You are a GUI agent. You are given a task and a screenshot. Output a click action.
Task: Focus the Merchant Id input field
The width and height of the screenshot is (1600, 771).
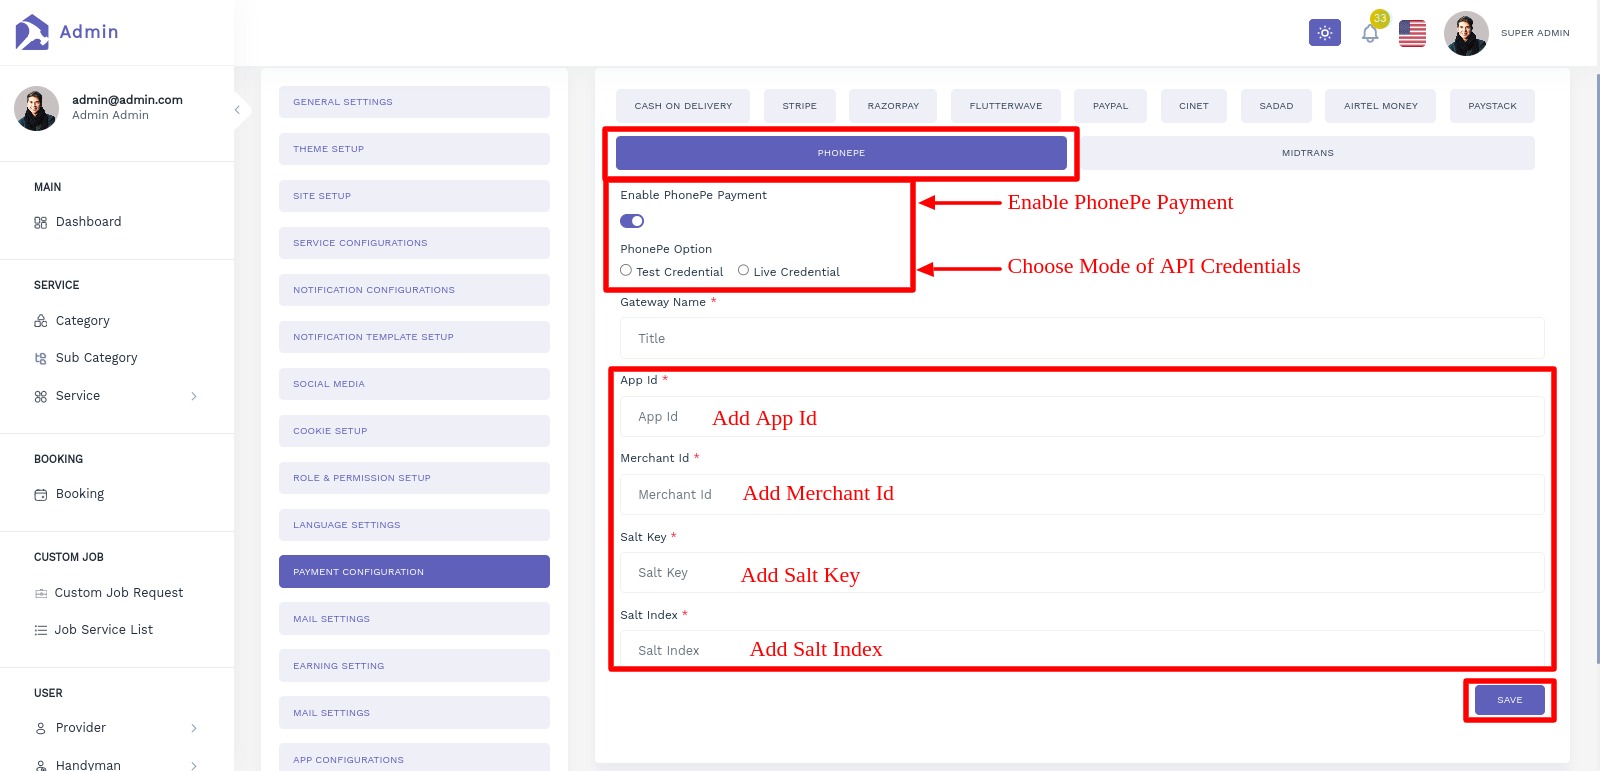coord(1082,494)
